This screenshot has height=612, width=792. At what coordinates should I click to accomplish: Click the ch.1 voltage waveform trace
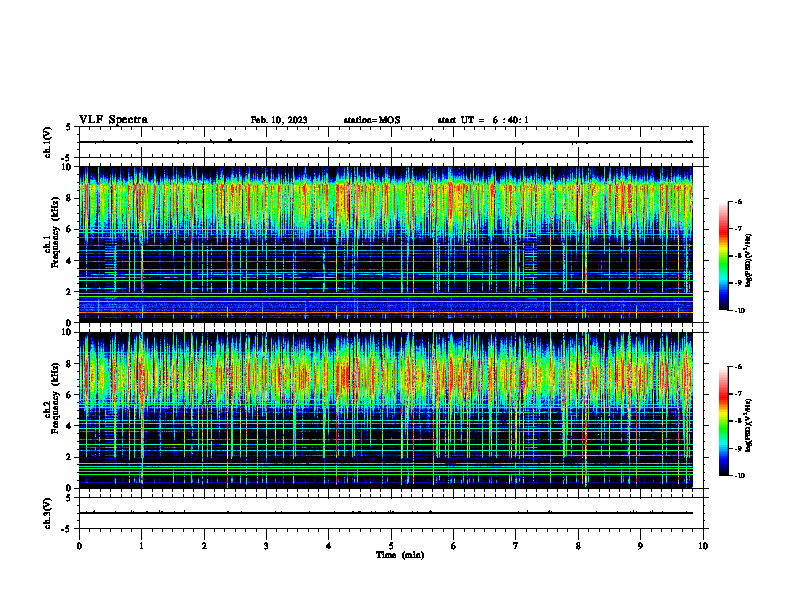[386, 142]
